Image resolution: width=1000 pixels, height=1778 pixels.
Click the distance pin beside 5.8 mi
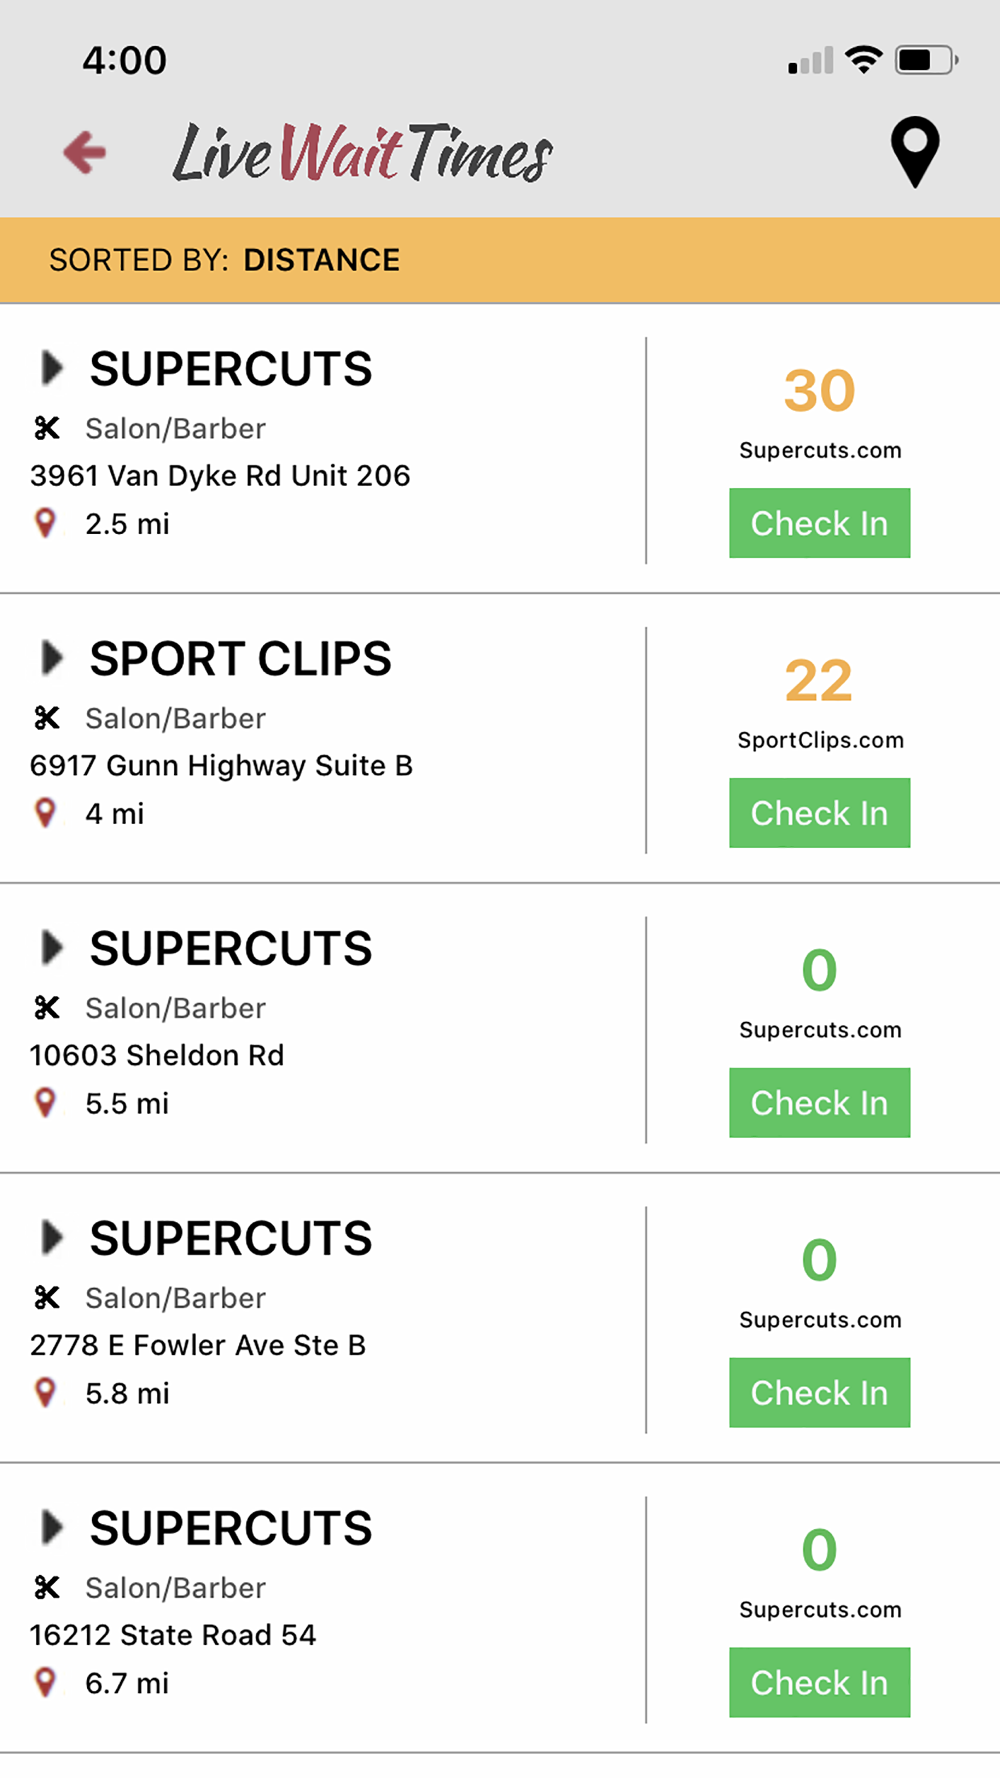[x=45, y=1393]
